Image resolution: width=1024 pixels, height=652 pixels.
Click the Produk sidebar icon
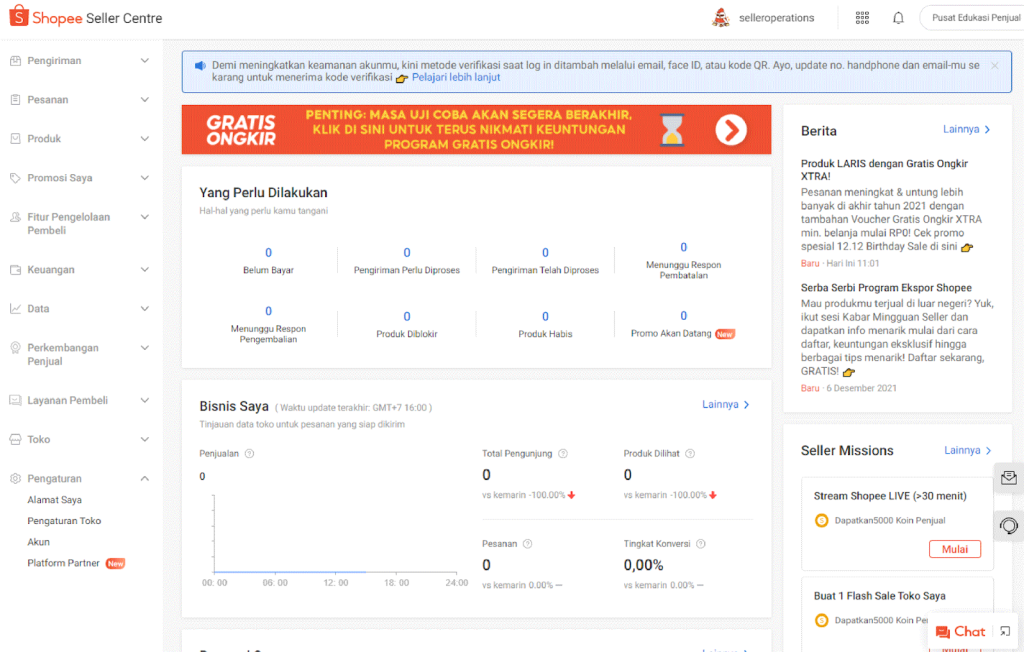point(16,139)
